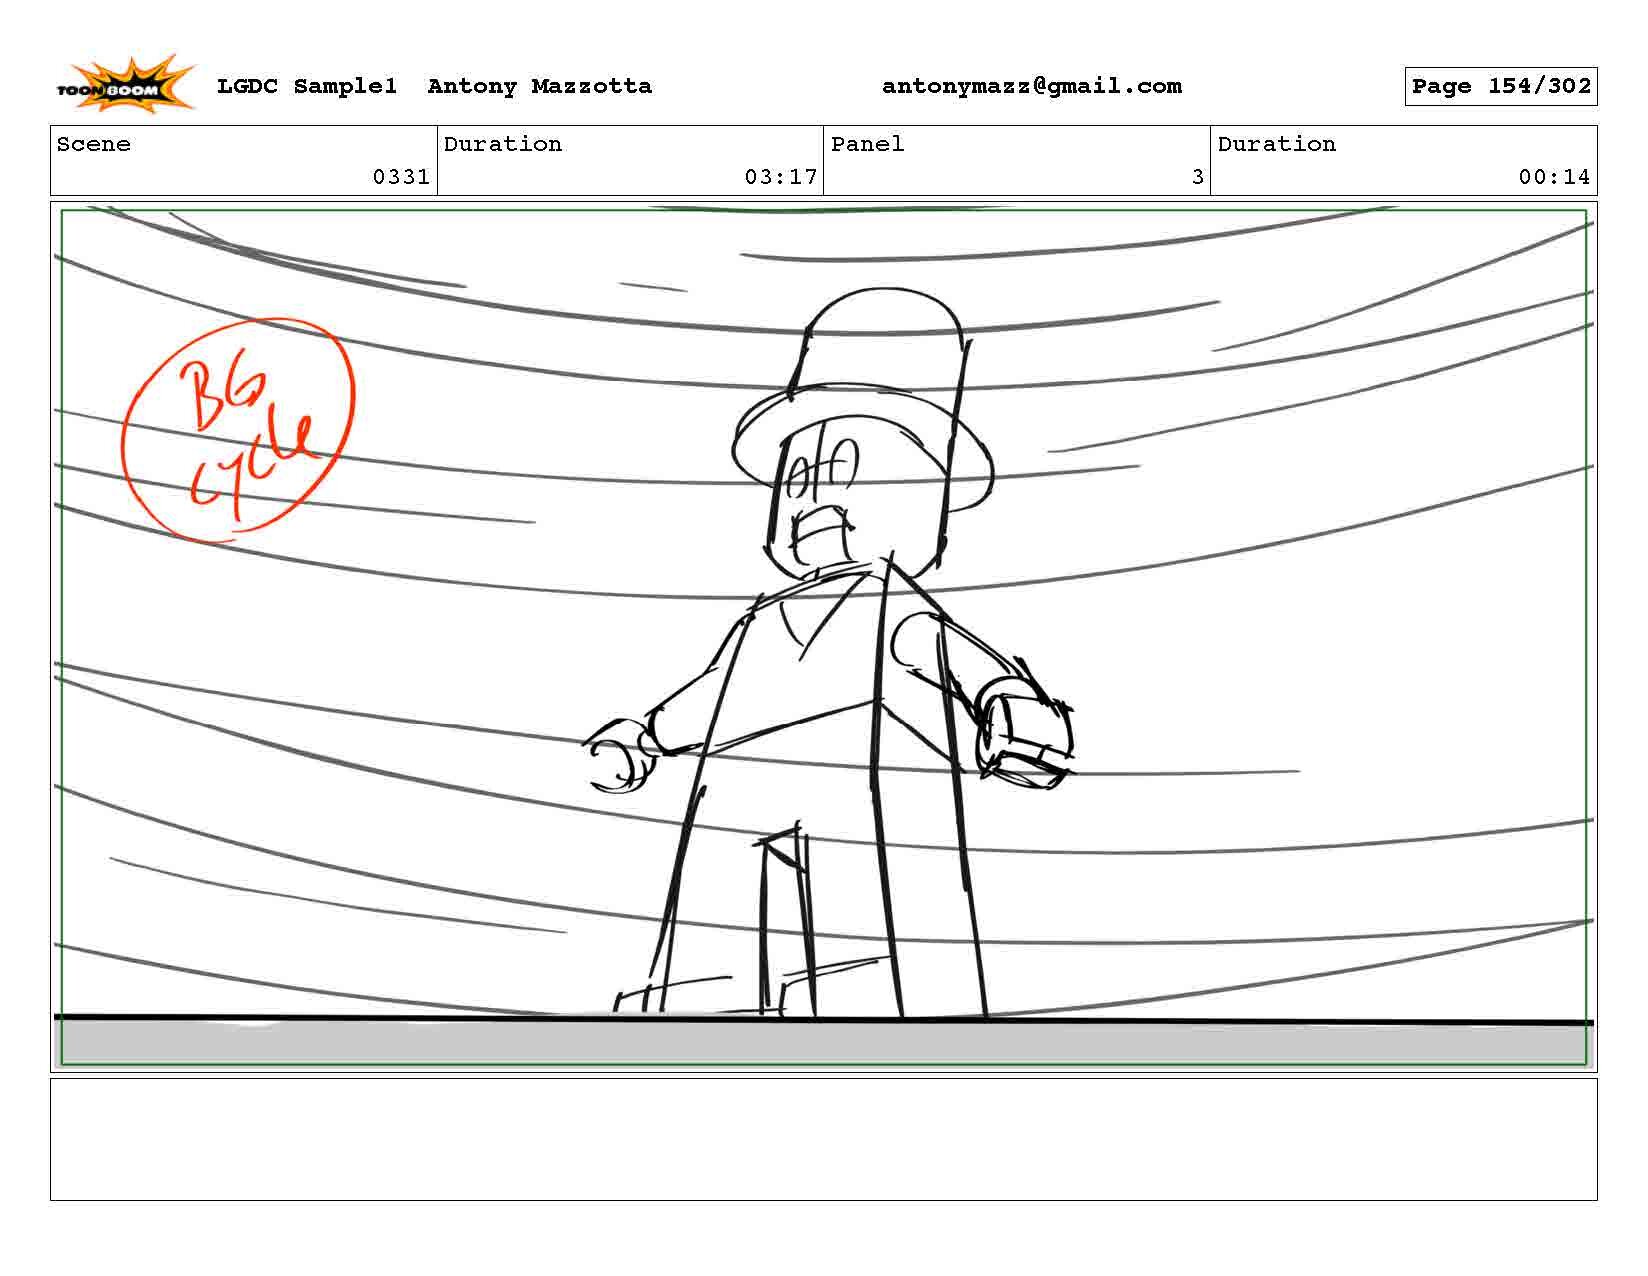Click the 'Scene' header label
The height and width of the screenshot is (1276, 1648).
point(94,145)
